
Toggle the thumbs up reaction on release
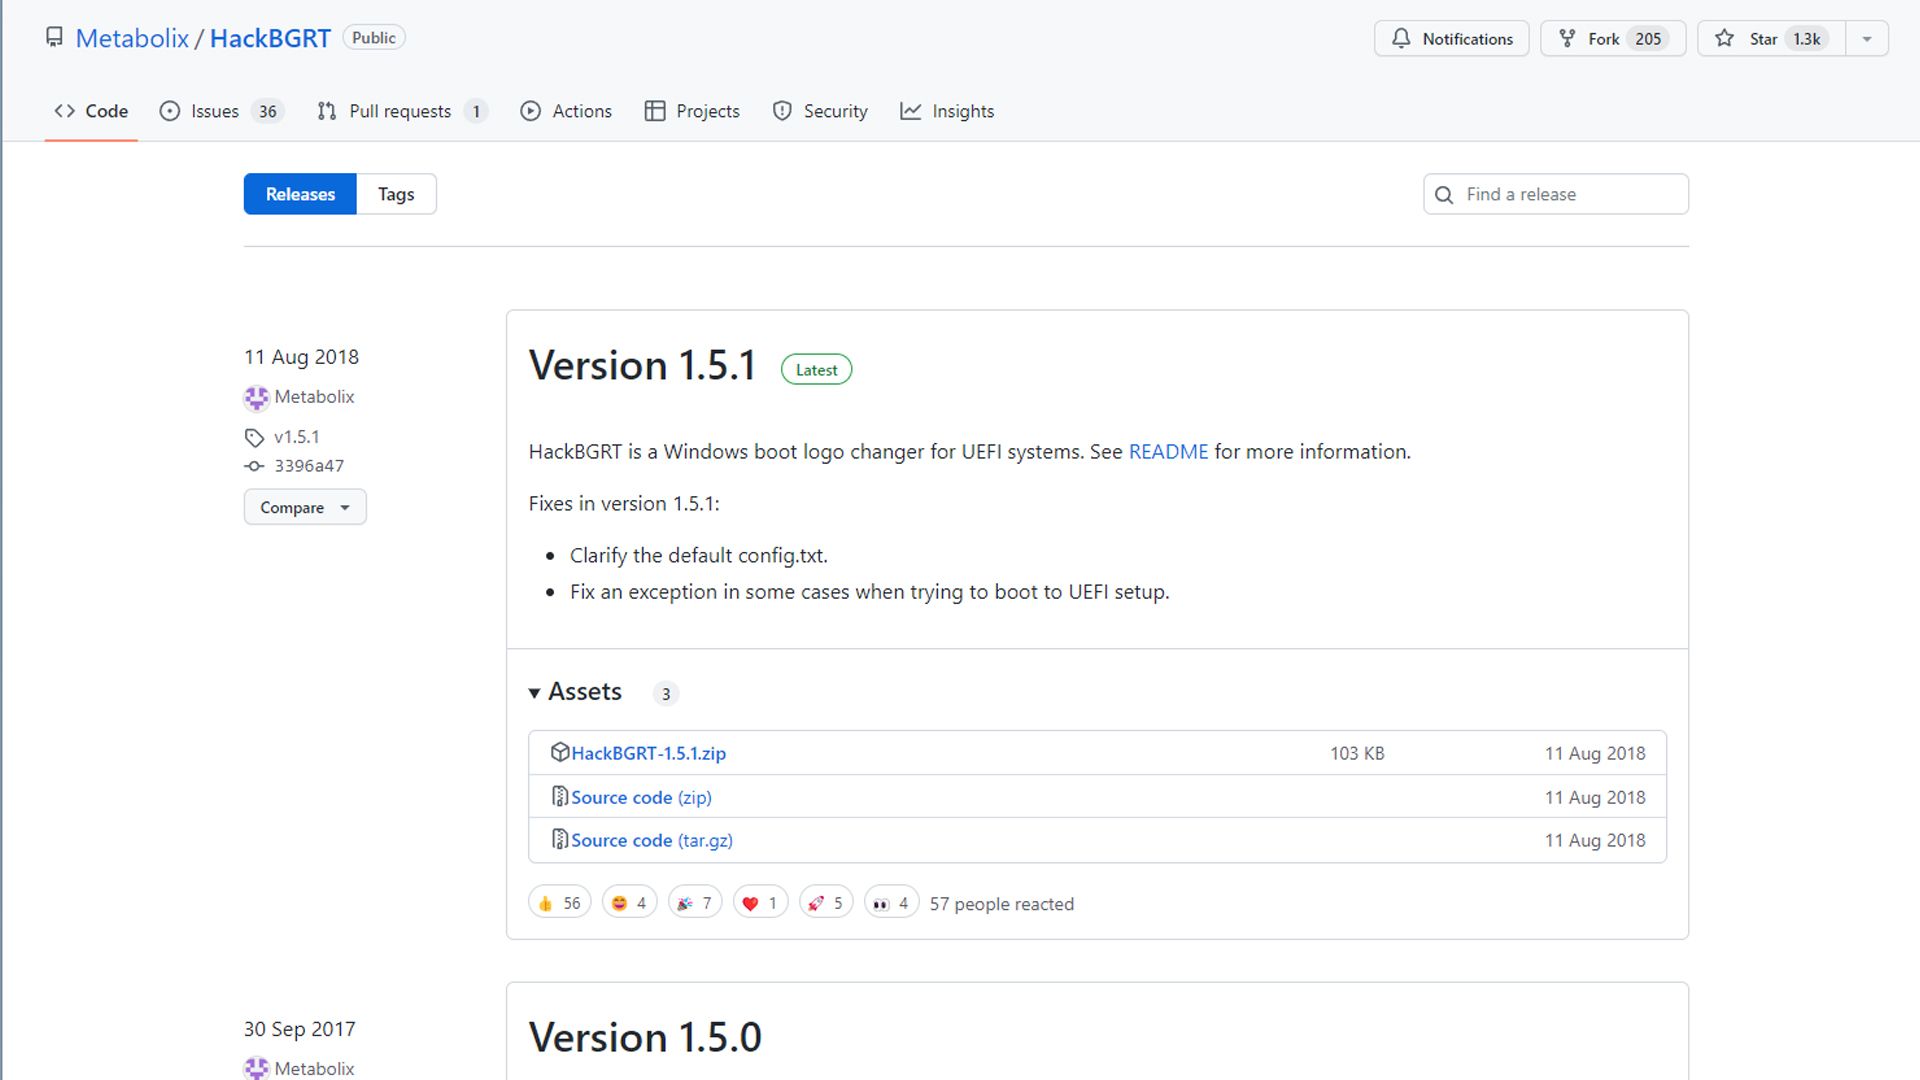click(558, 903)
